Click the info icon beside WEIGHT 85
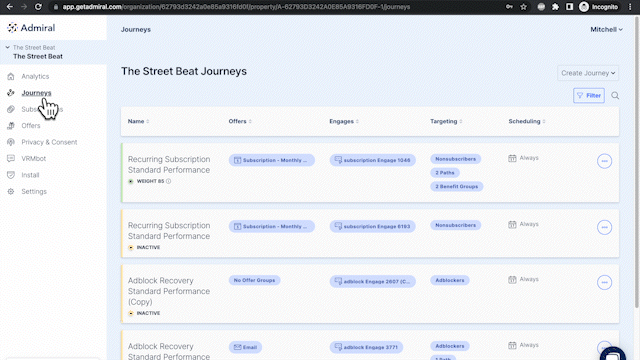This screenshot has width=640, height=360. click(169, 181)
